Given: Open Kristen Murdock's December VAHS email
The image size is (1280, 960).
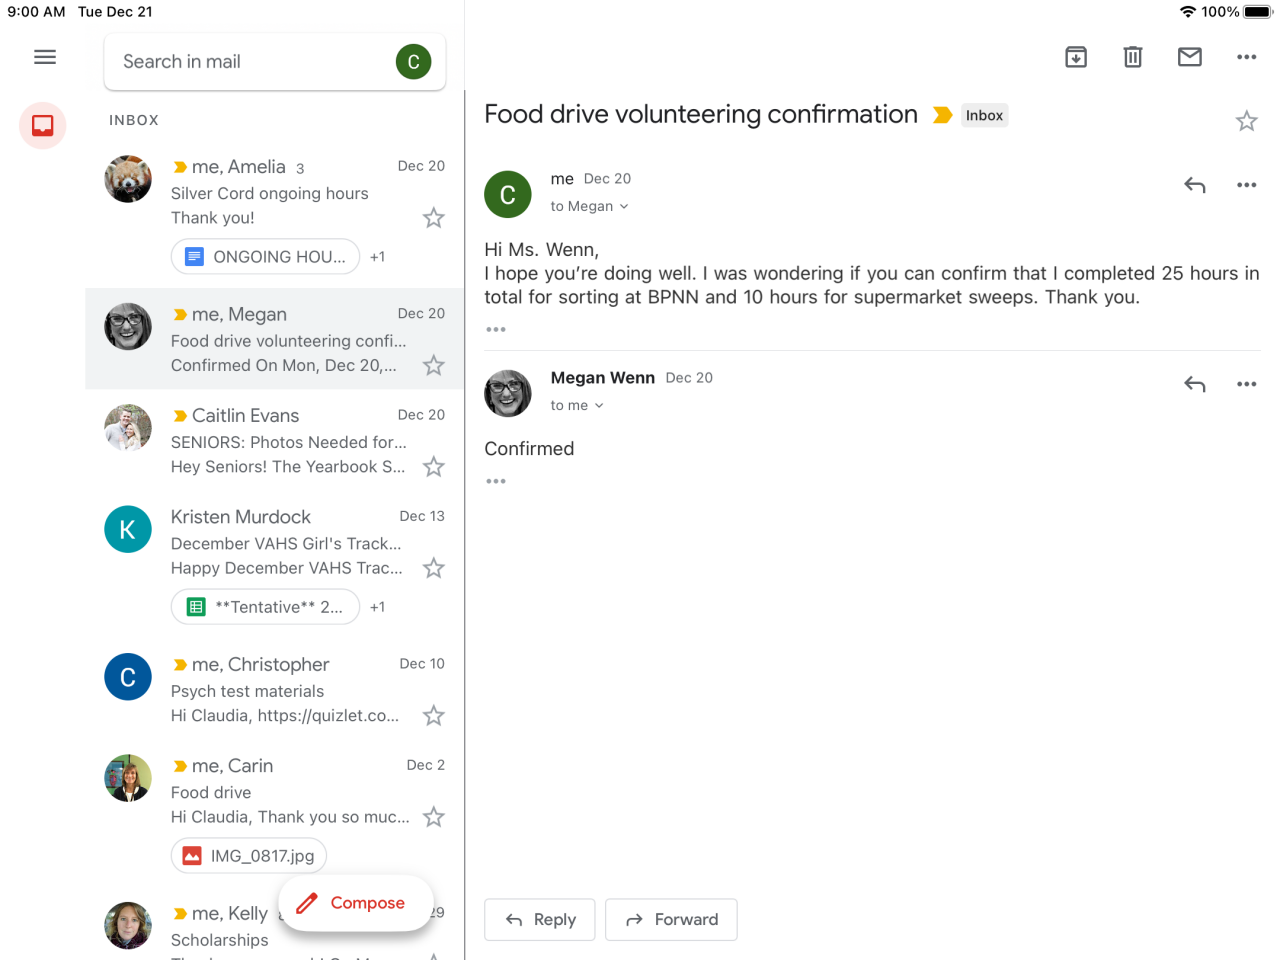Looking at the screenshot, I should pos(285,542).
